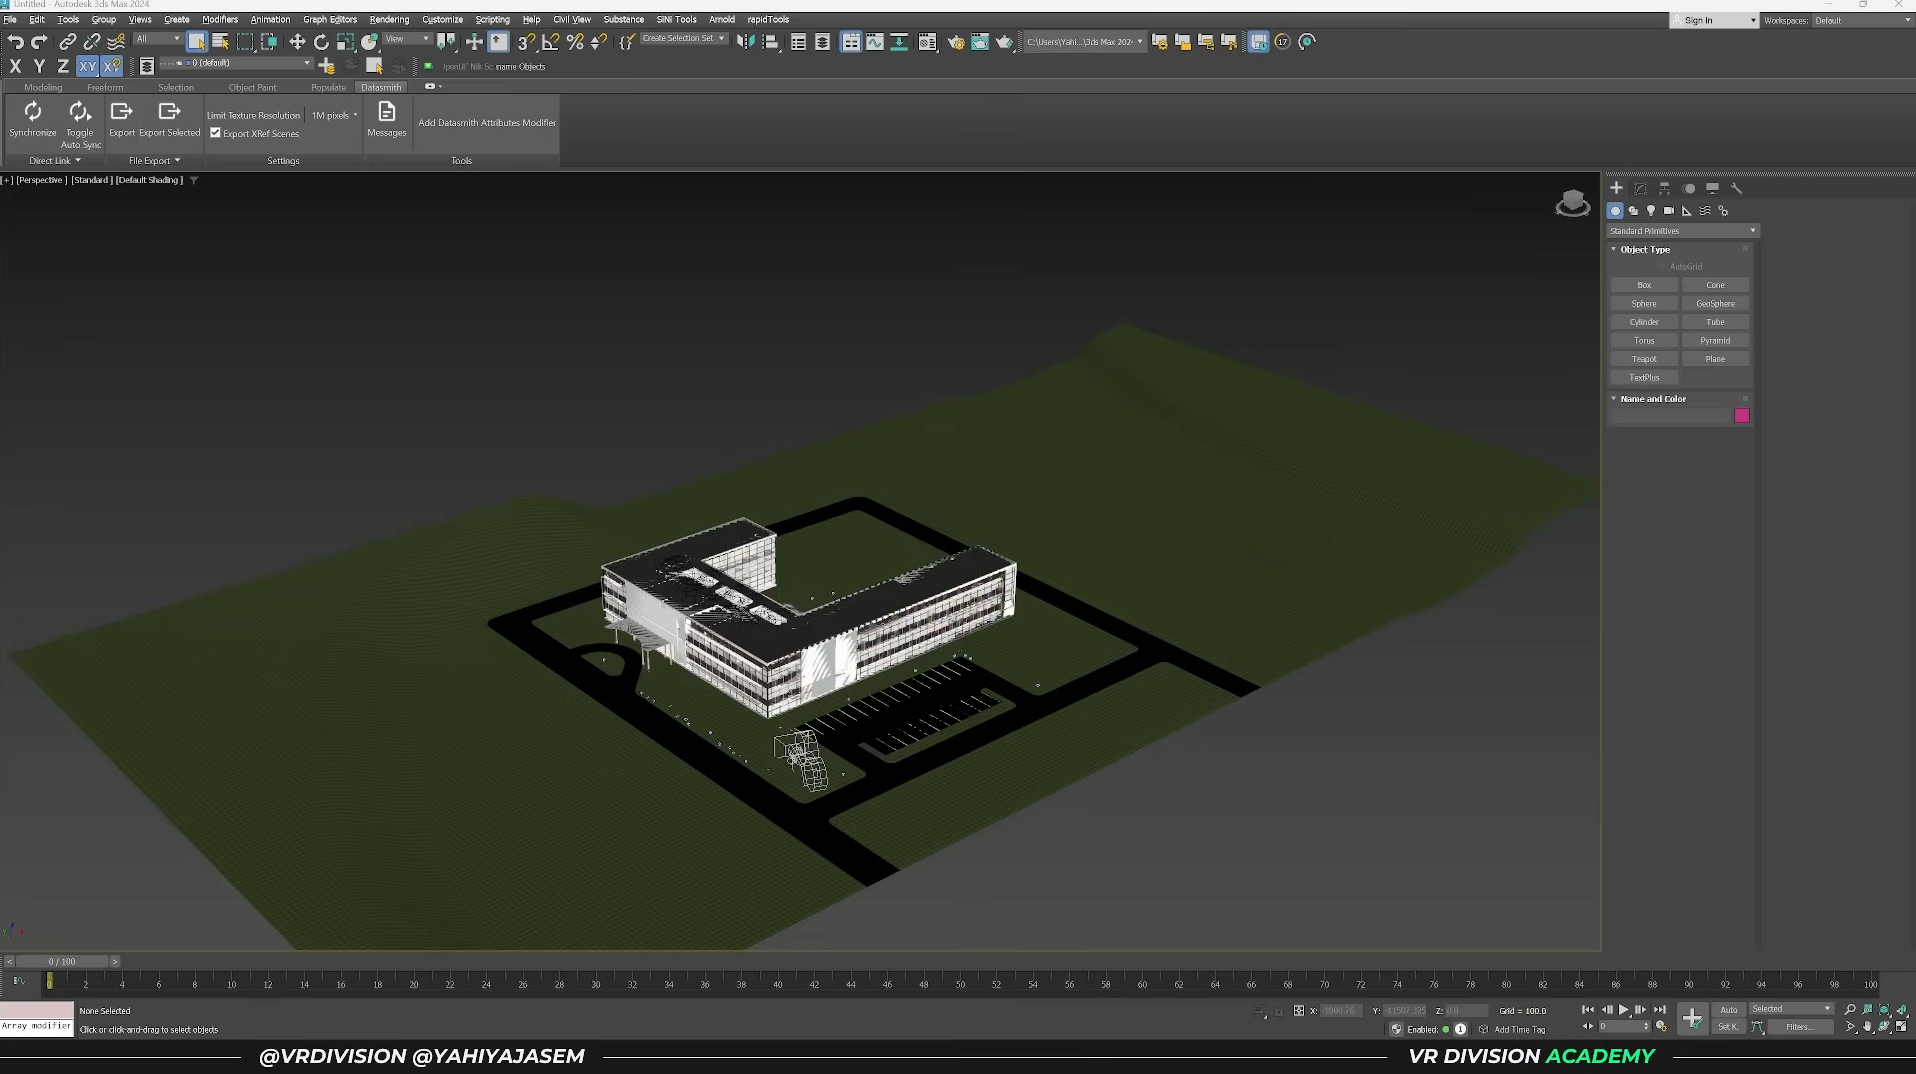Screen dimensions: 1916x1074
Task: Switch to Cameras category in Create panel
Action: (x=1669, y=211)
